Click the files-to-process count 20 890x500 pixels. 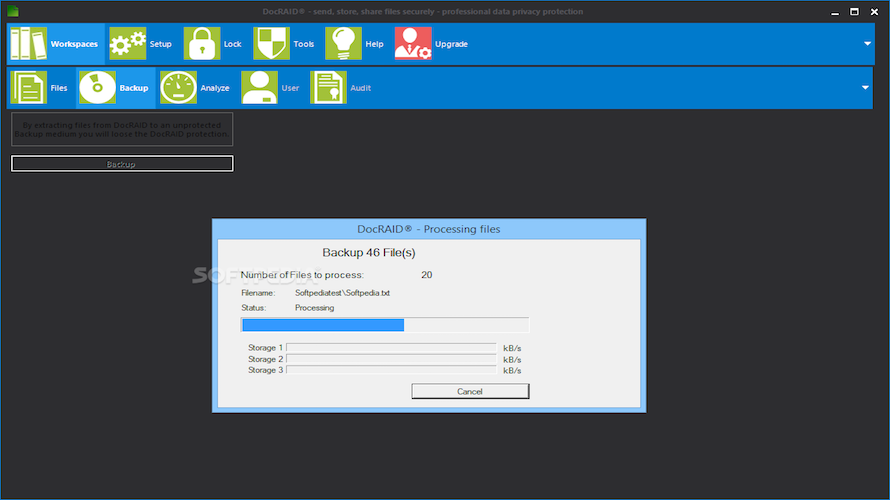pyautogui.click(x=427, y=275)
